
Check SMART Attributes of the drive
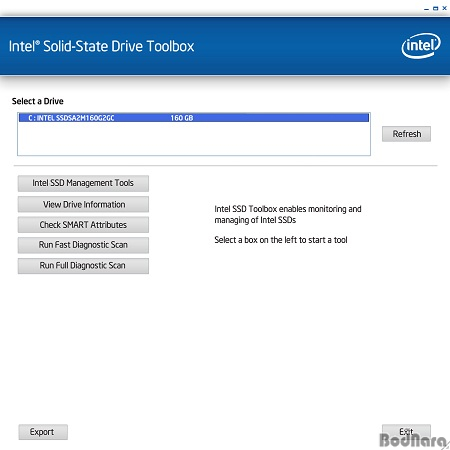pos(83,225)
